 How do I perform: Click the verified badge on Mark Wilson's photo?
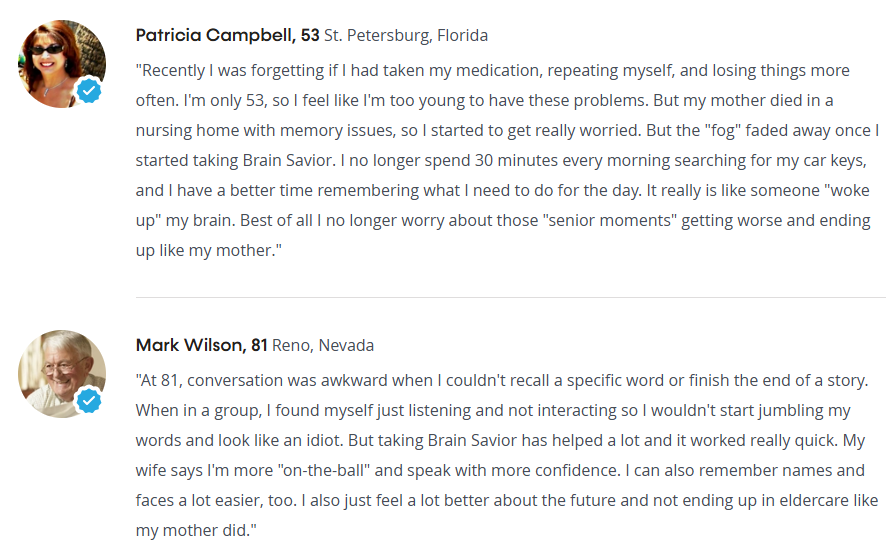pos(89,402)
